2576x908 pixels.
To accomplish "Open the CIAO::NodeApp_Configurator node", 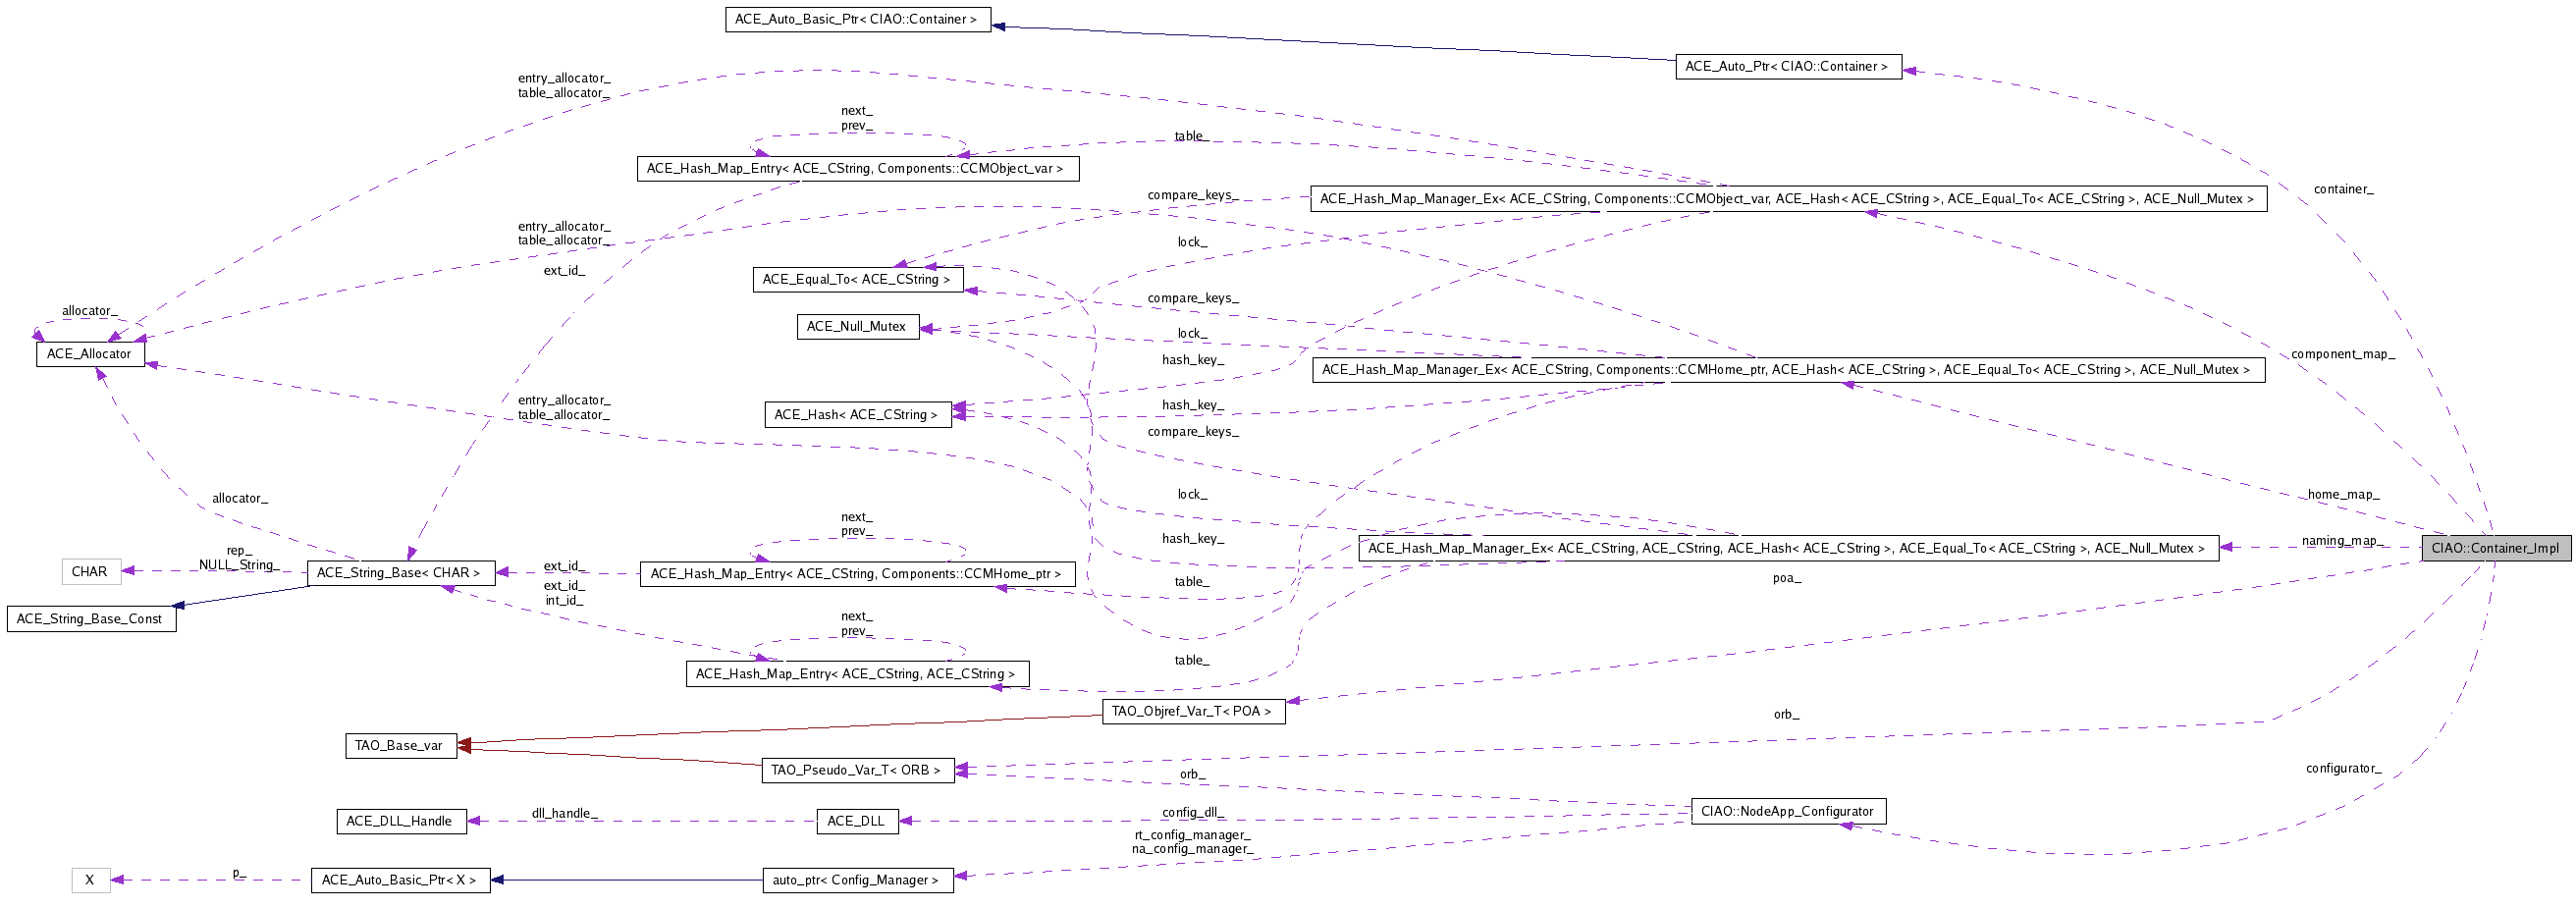I will (1788, 811).
